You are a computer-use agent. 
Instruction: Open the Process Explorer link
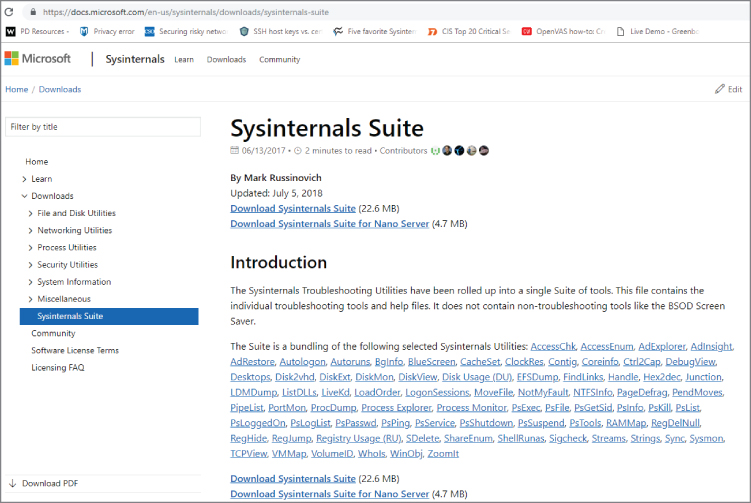[396, 408]
